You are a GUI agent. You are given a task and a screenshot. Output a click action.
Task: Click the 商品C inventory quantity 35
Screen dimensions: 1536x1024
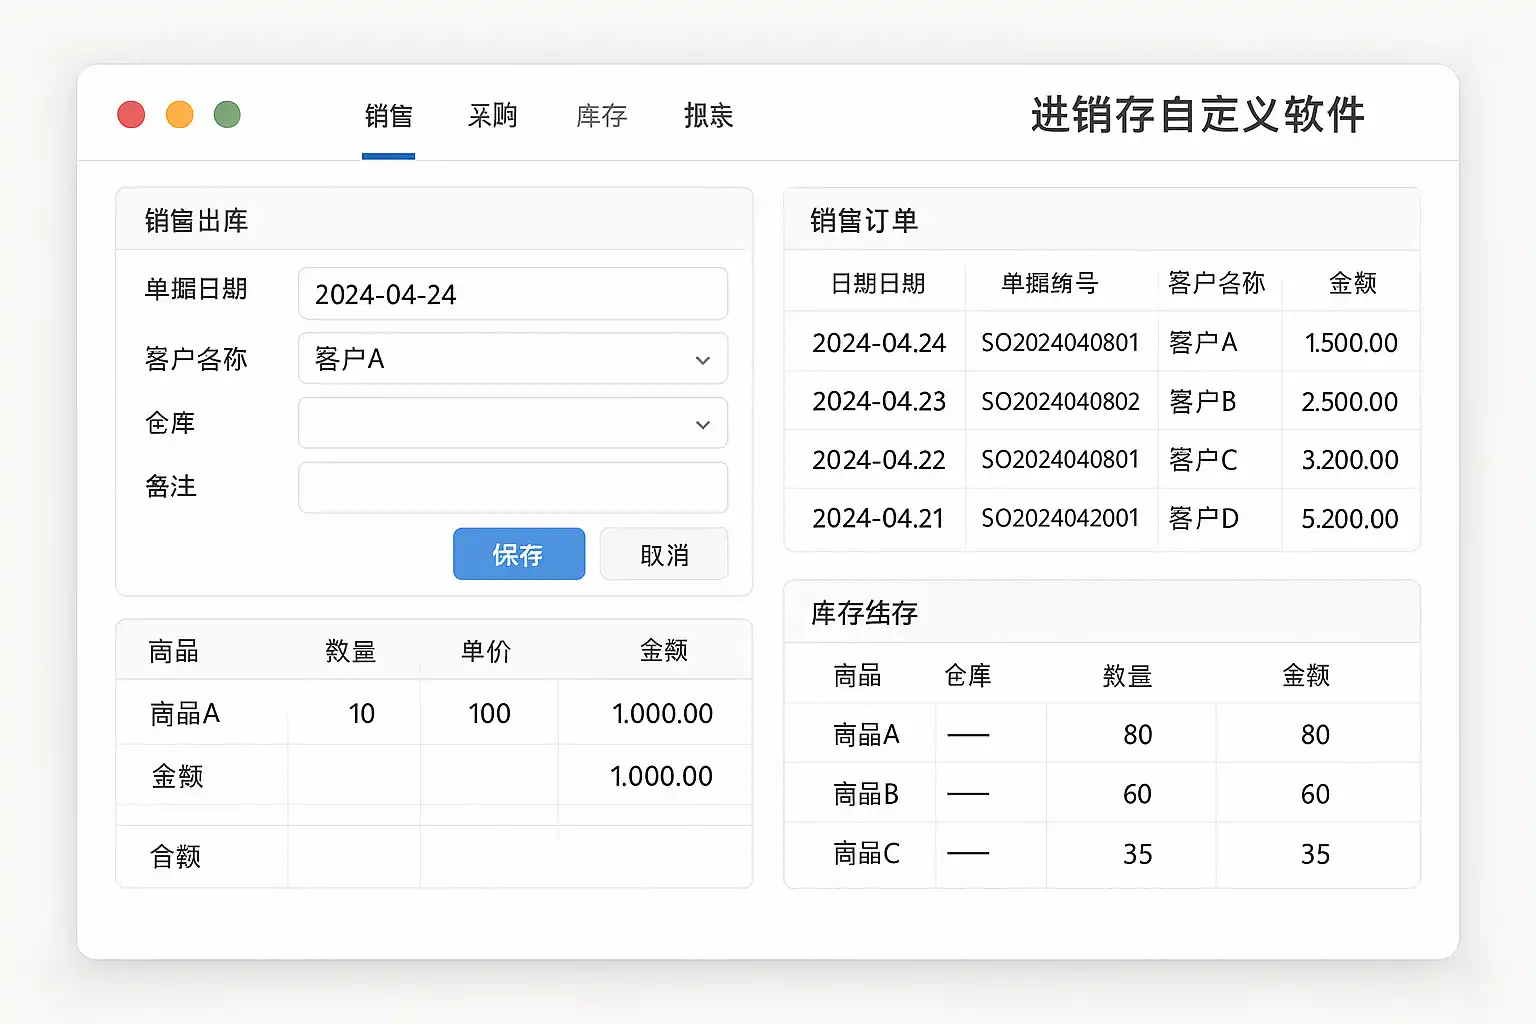(1137, 854)
